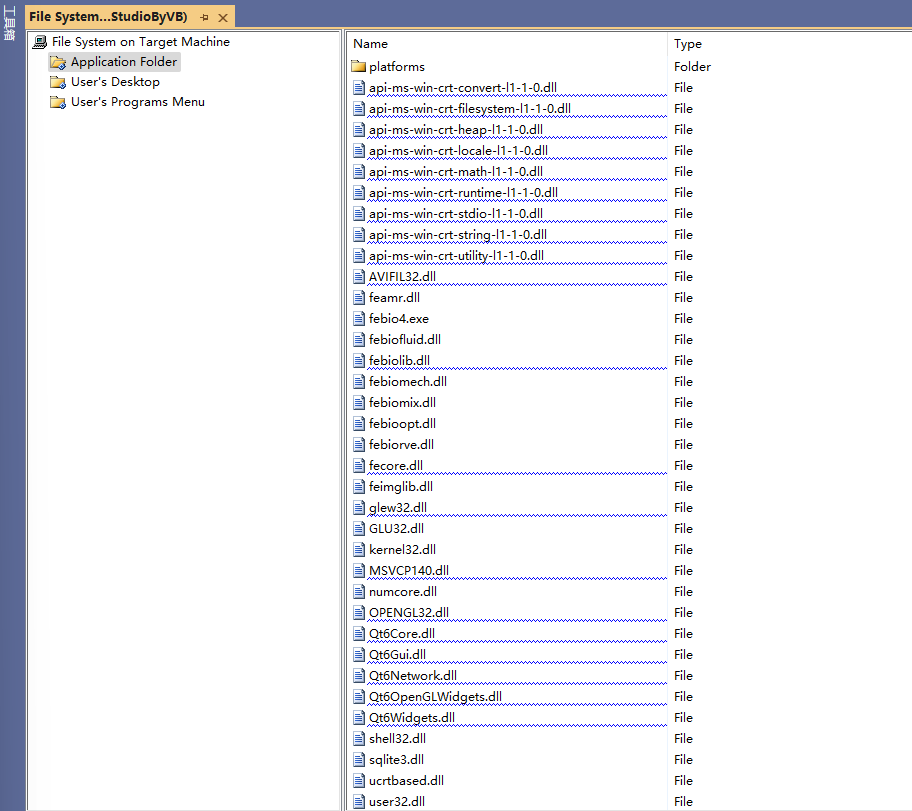Click the File System on Target Machine computer icon
Screen dimensions: 912x811
pos(40,42)
